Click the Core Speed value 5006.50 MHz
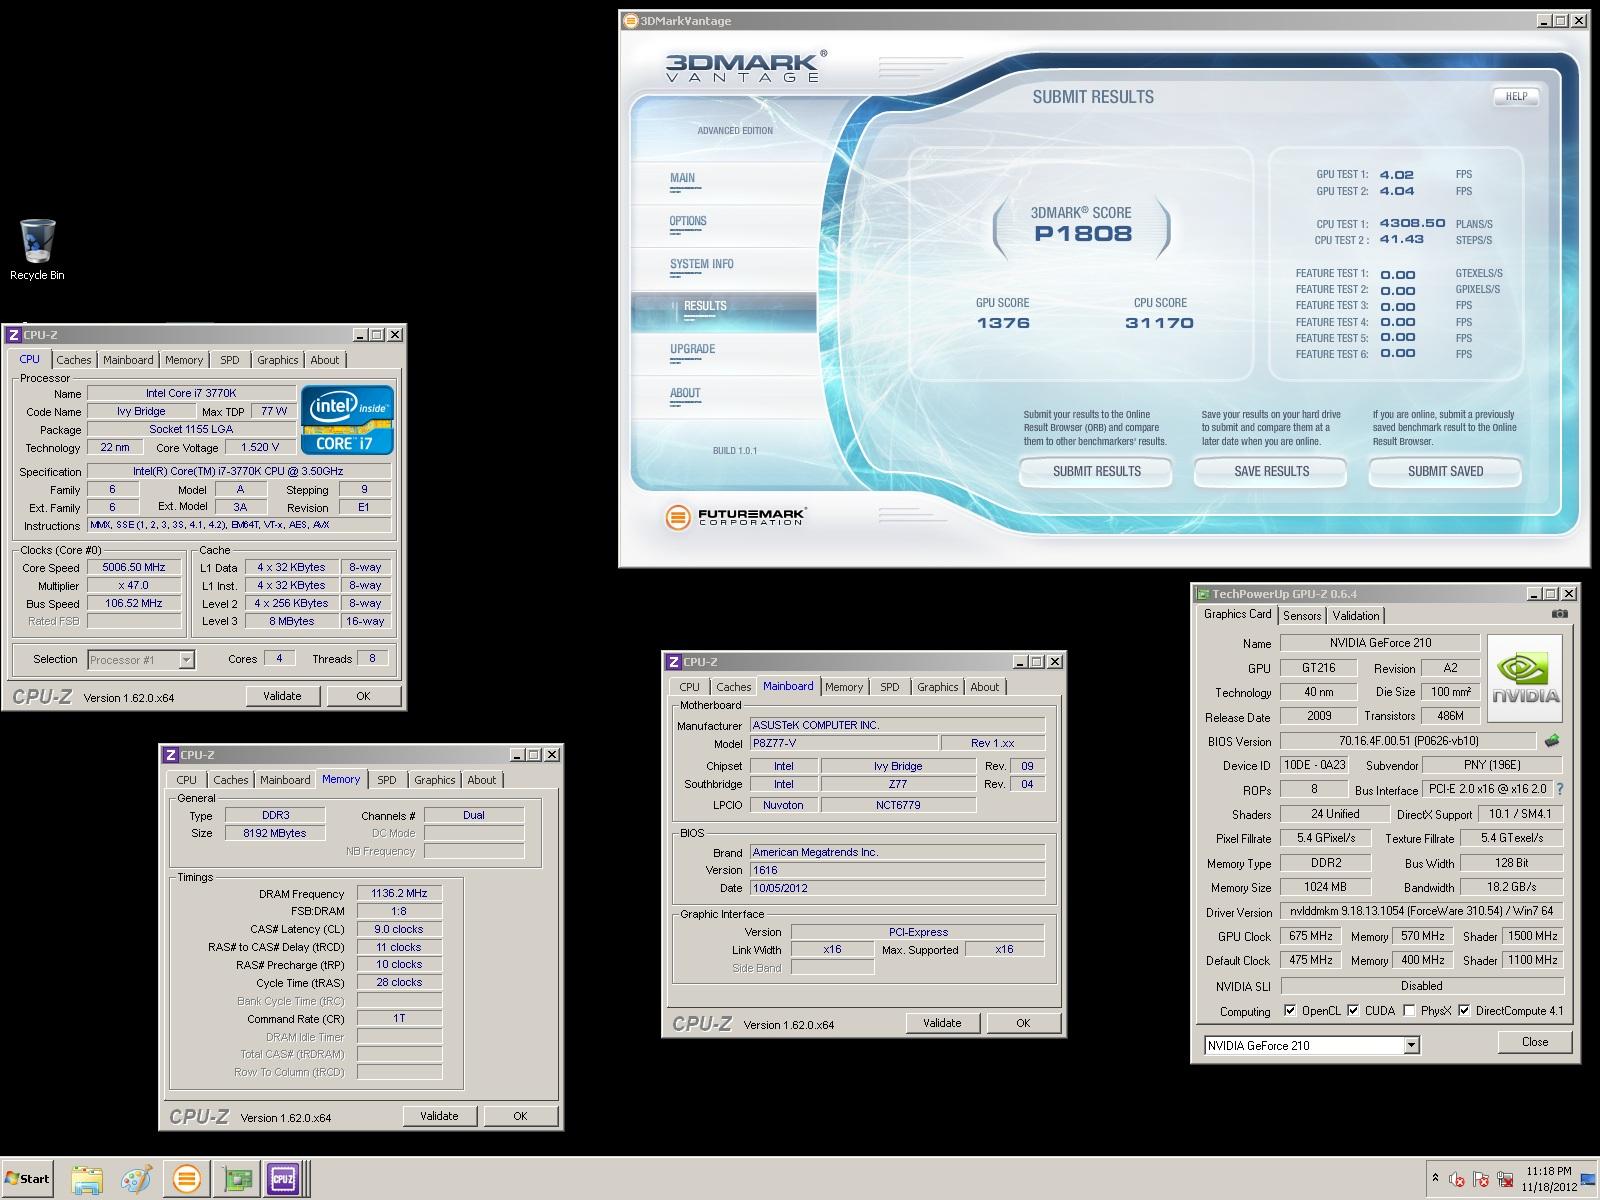Screen dimensions: 1600x1200 click(x=134, y=567)
